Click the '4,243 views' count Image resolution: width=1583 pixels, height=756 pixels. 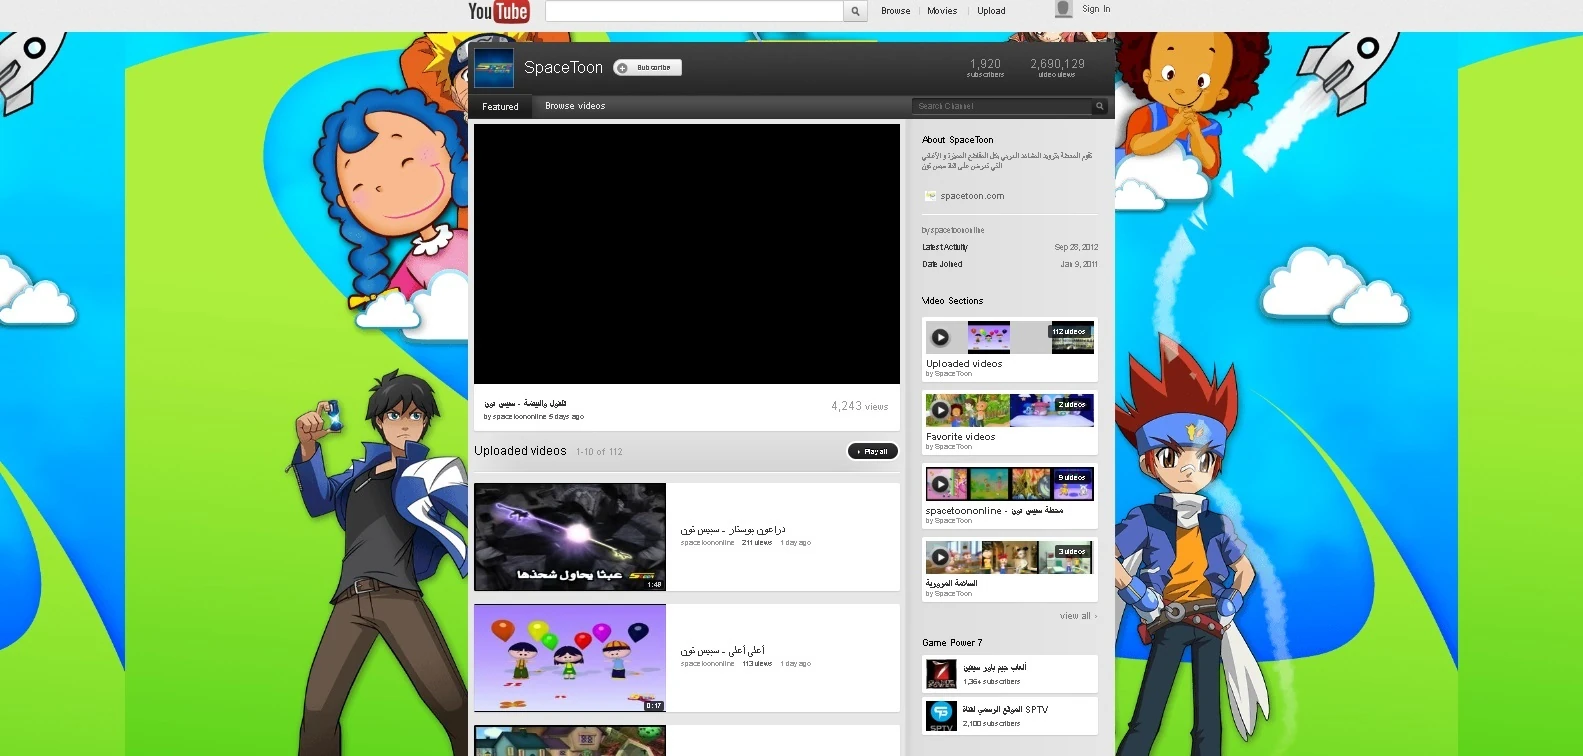coord(860,406)
